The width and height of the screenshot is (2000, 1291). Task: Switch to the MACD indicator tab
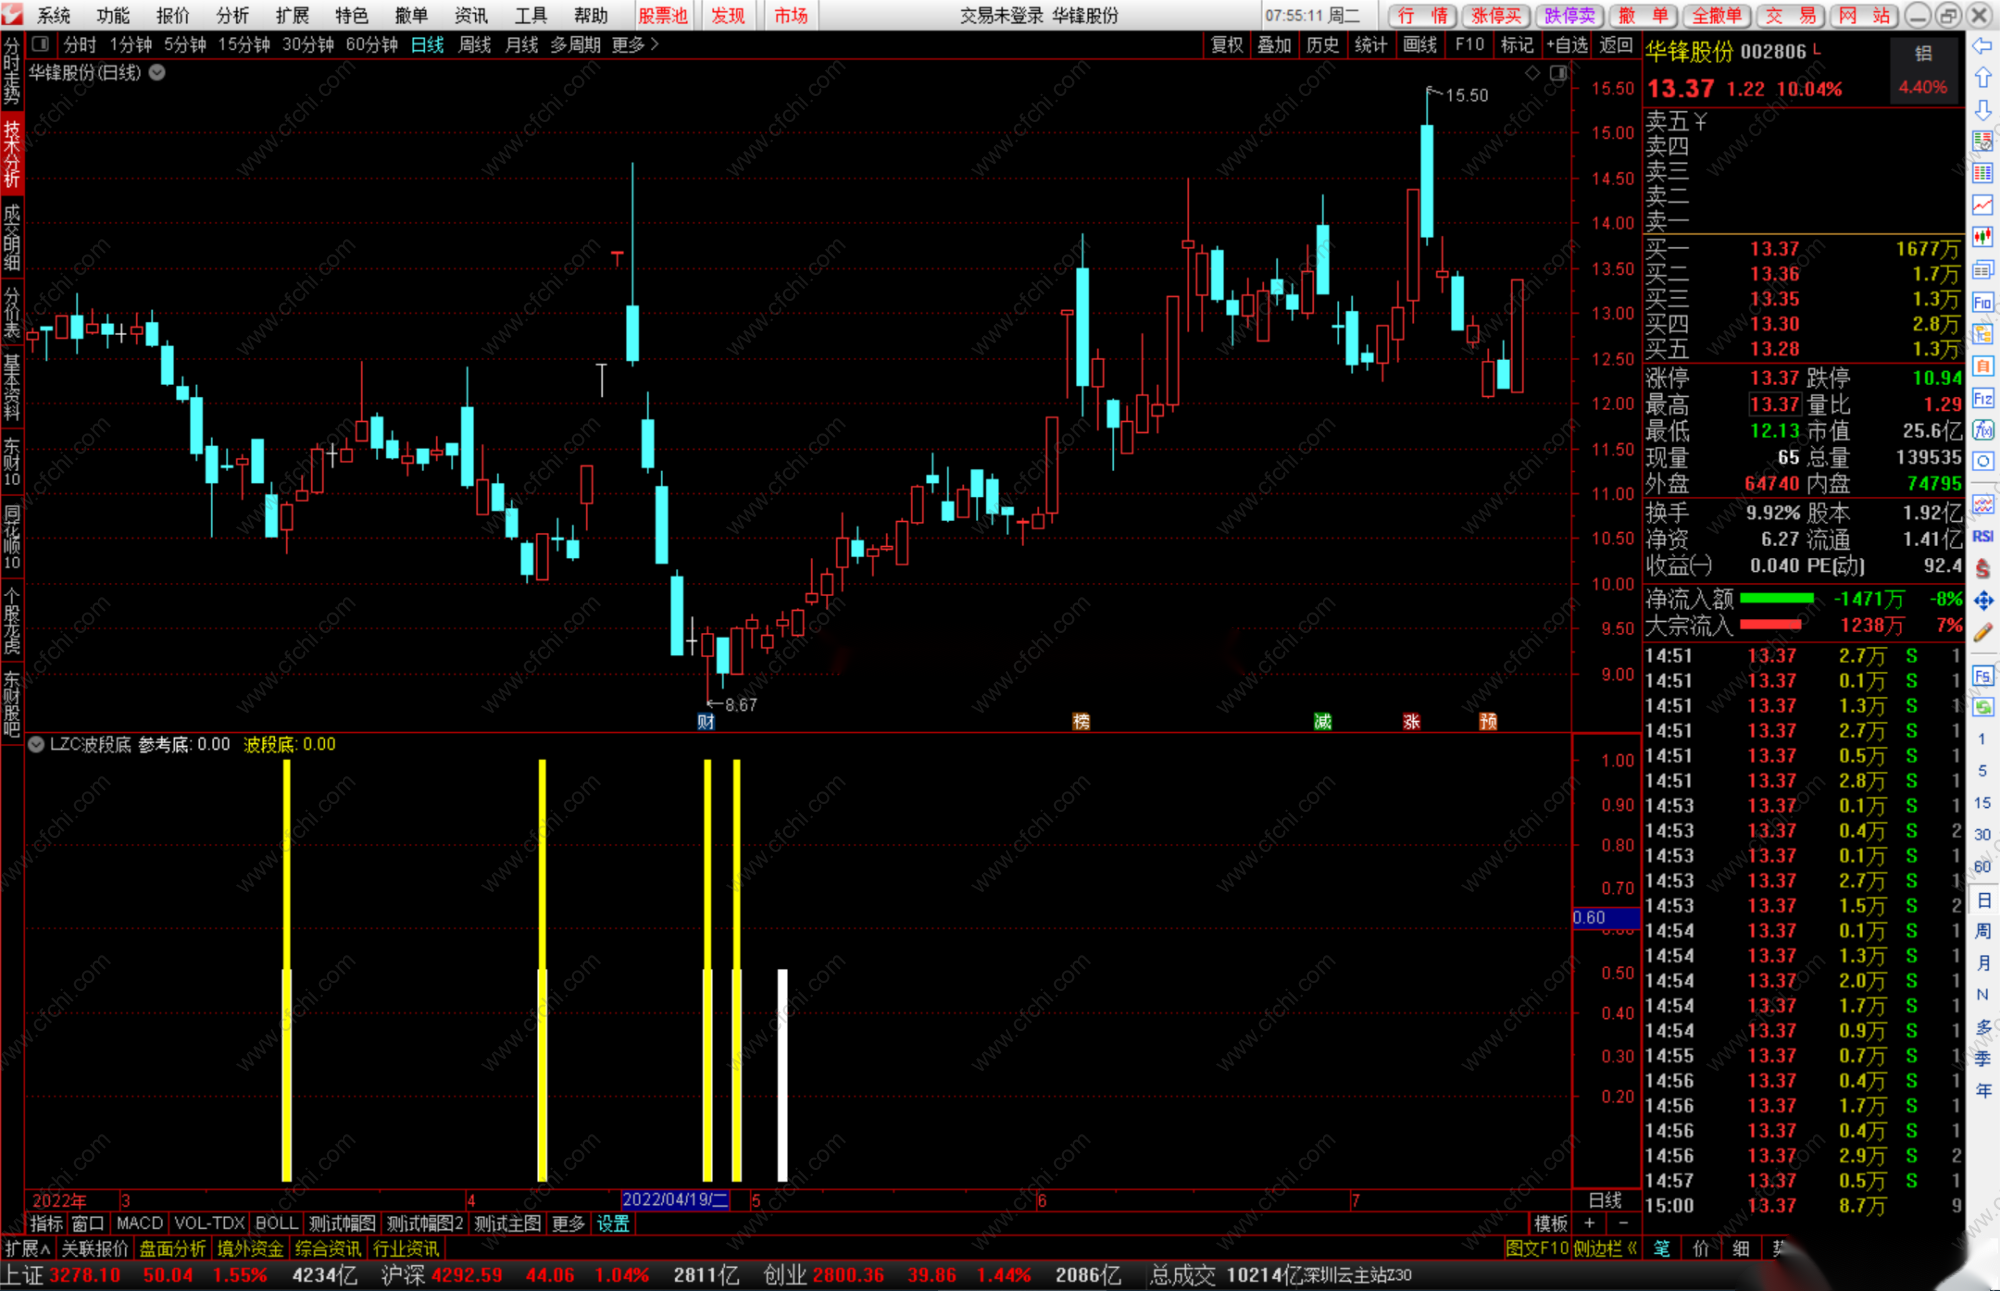tap(139, 1223)
